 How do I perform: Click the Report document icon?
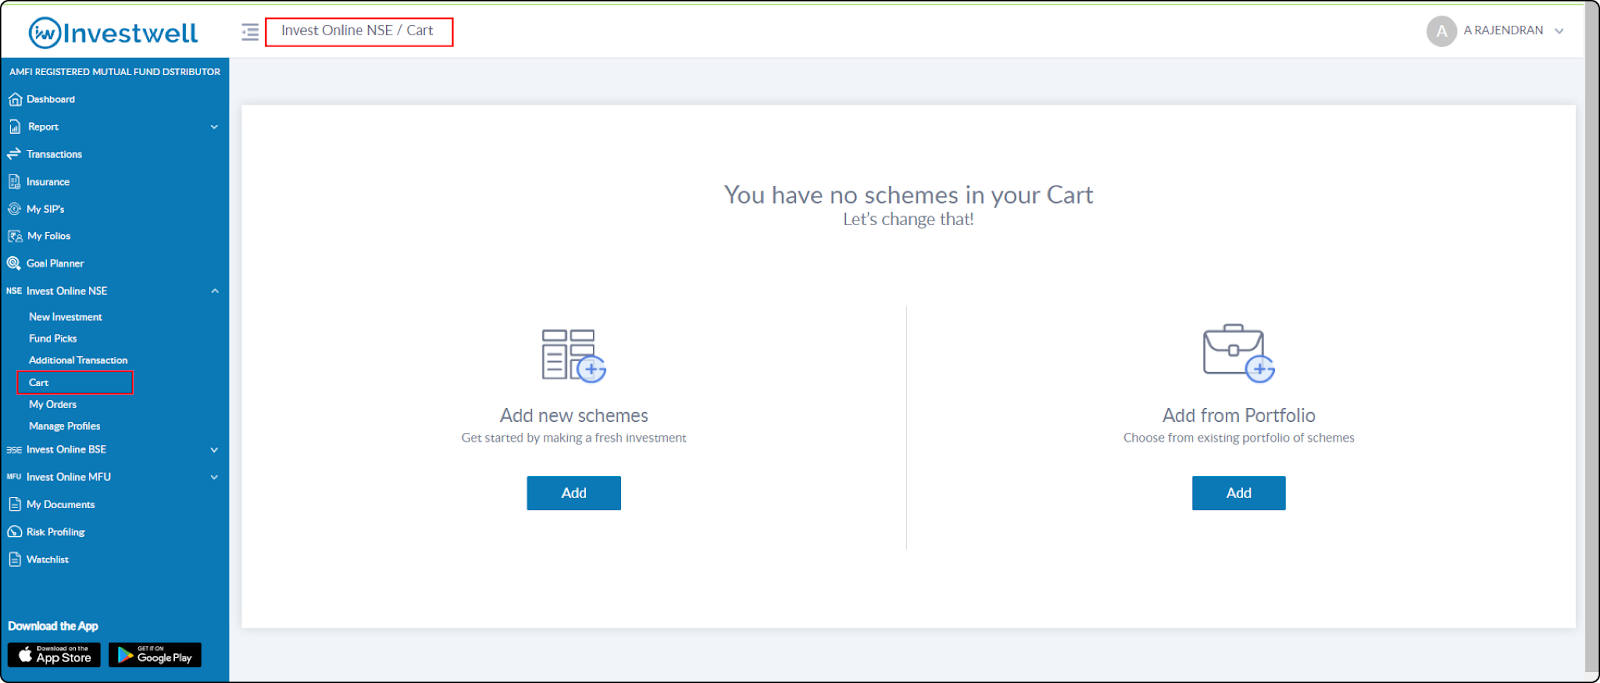pos(15,127)
